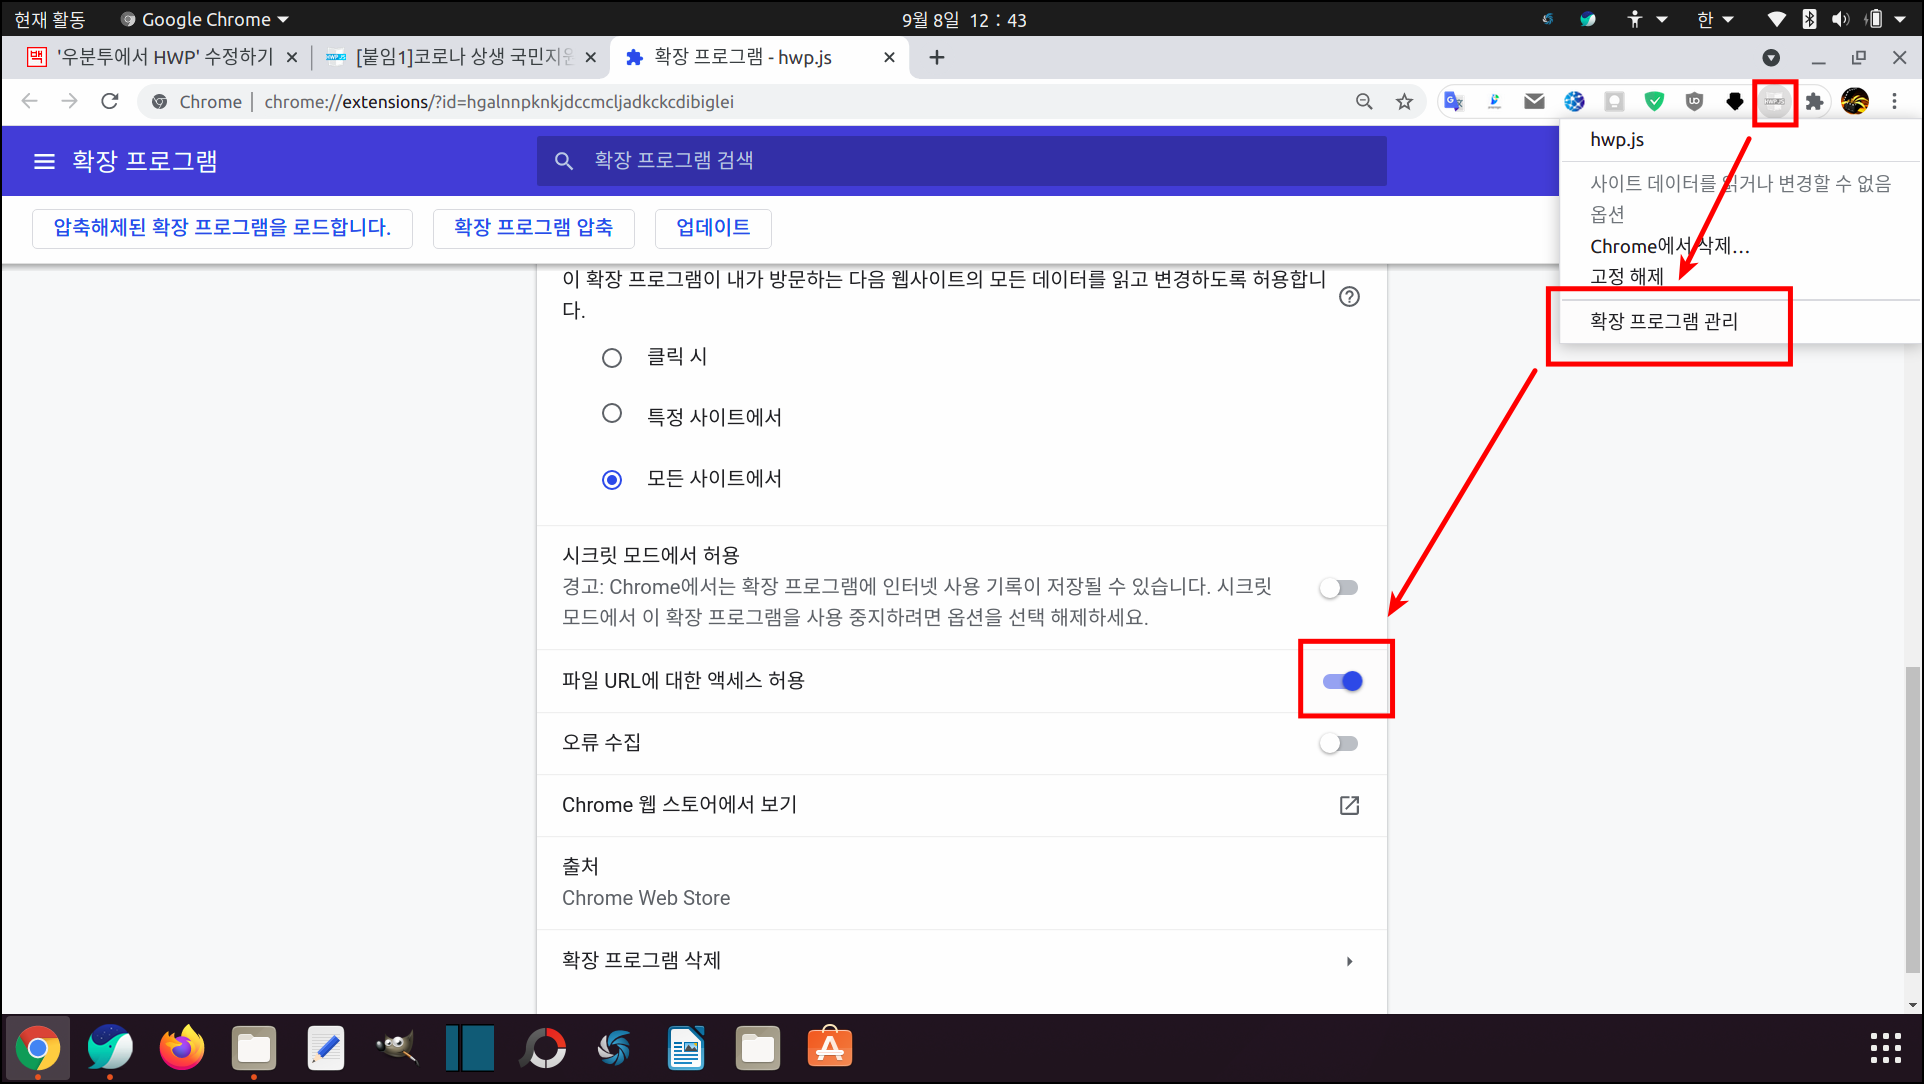Click the extension search field
The height and width of the screenshot is (1084, 1924).
960,161
